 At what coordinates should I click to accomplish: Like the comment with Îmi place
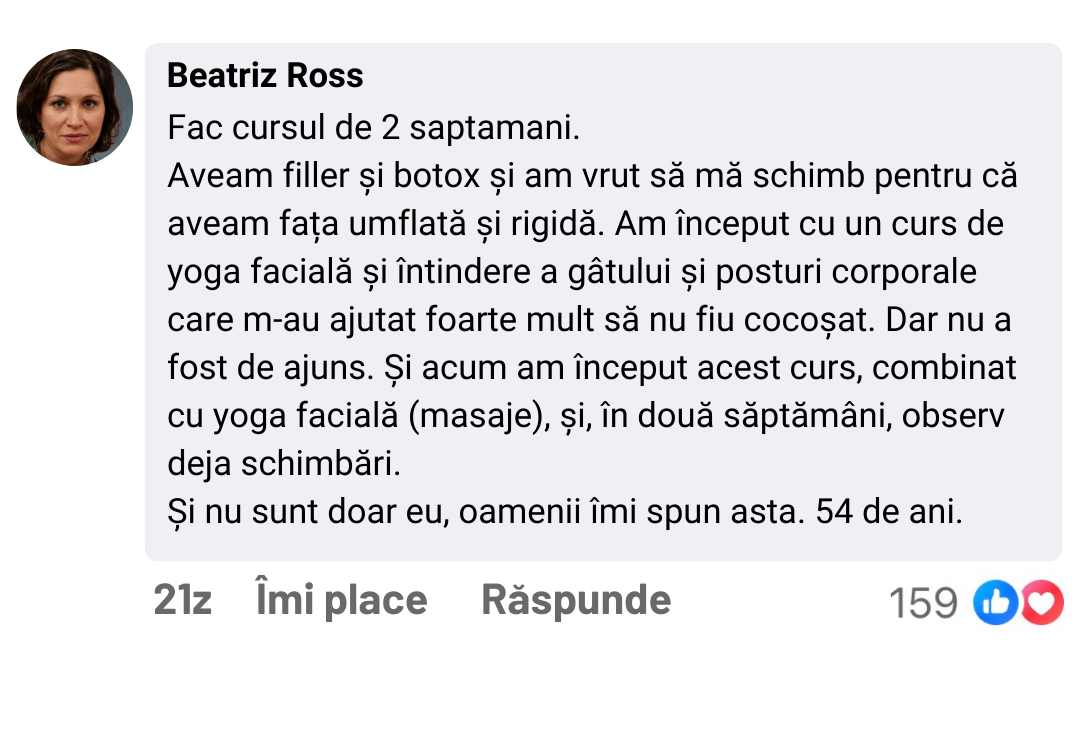pyautogui.click(x=342, y=600)
